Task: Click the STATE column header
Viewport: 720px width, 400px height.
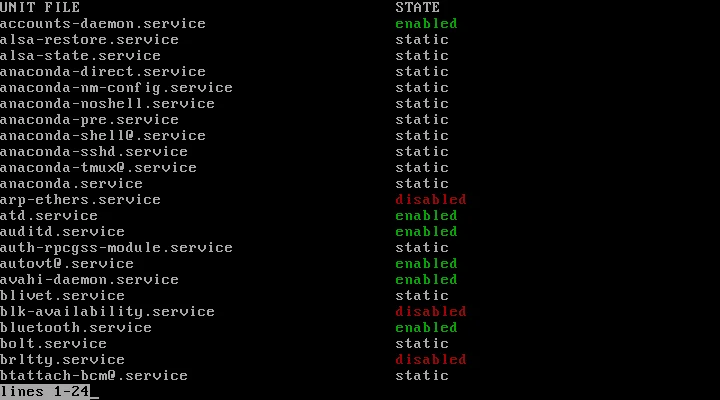Action: point(417,8)
